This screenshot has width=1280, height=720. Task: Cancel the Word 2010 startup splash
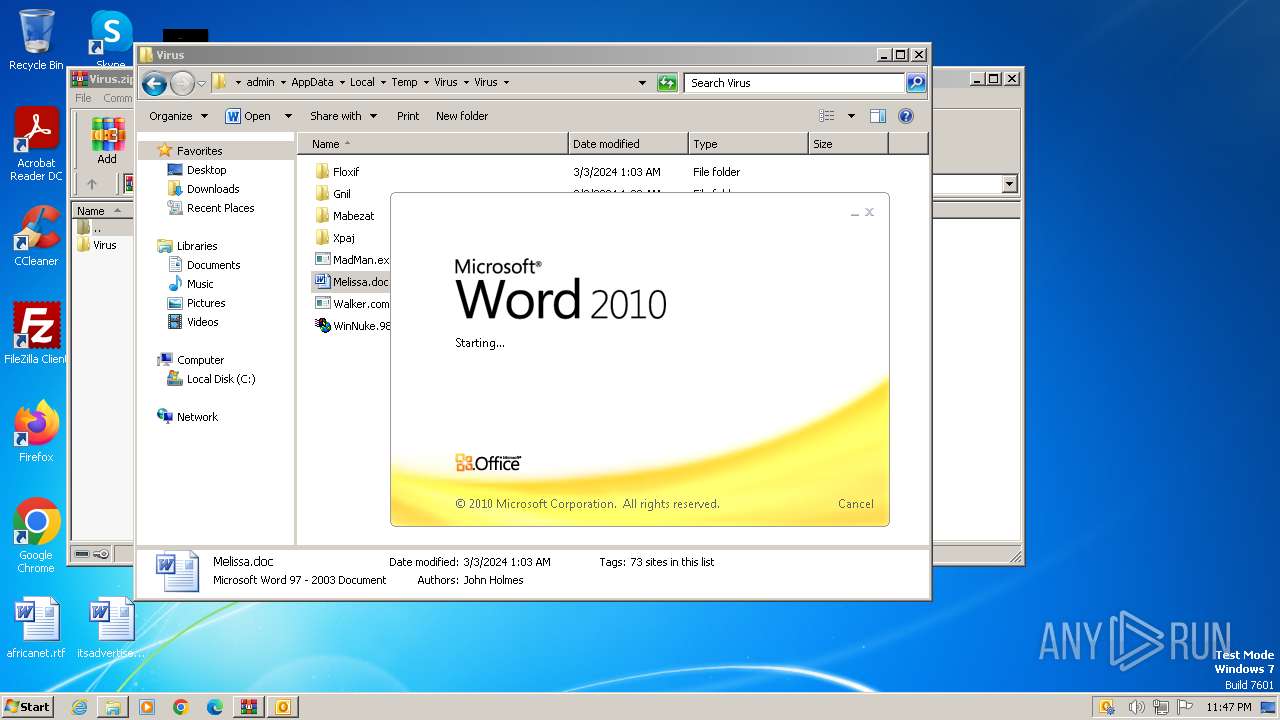tap(855, 504)
